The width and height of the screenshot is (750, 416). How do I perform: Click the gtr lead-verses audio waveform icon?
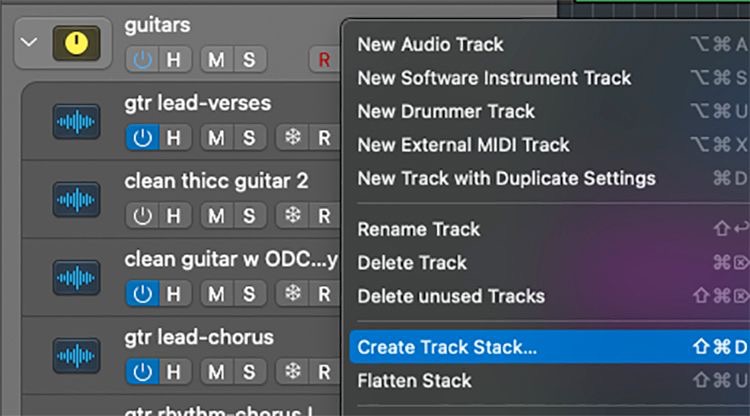pos(77,122)
